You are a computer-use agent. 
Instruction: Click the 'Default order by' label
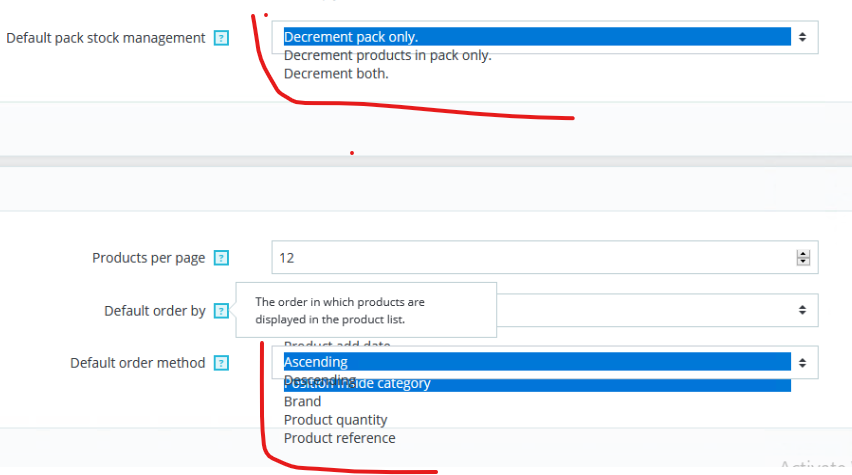pyautogui.click(x=155, y=311)
